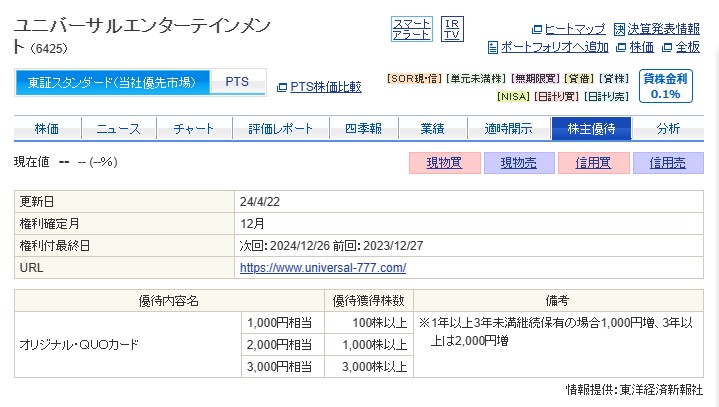
Task: Click the NISA tag
Action: pos(514,97)
